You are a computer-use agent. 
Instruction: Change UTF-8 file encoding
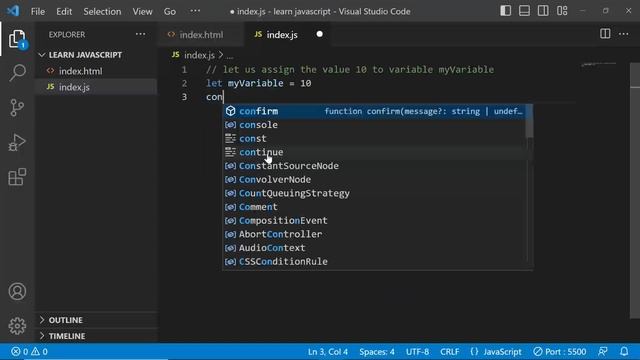click(x=417, y=351)
